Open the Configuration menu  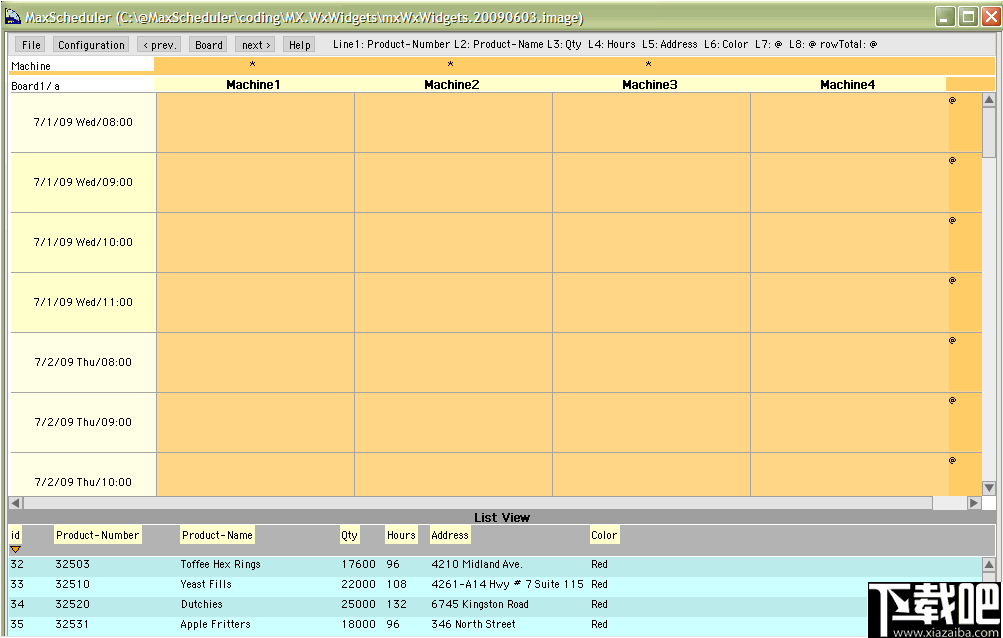[x=90, y=44]
